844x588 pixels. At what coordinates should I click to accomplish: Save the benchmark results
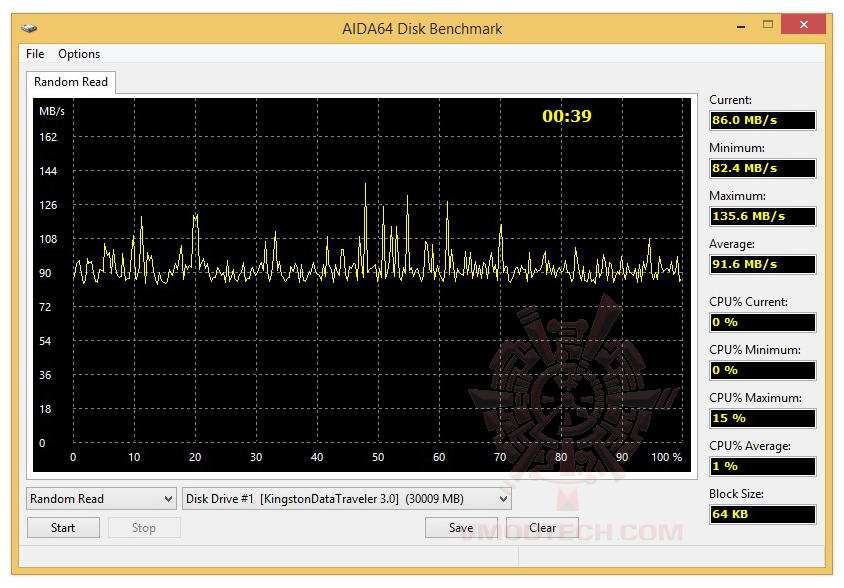461,528
